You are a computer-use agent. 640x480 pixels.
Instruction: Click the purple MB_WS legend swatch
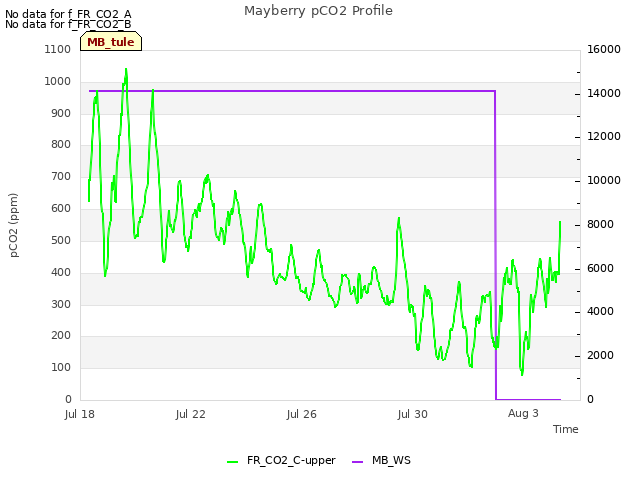[x=357, y=462]
